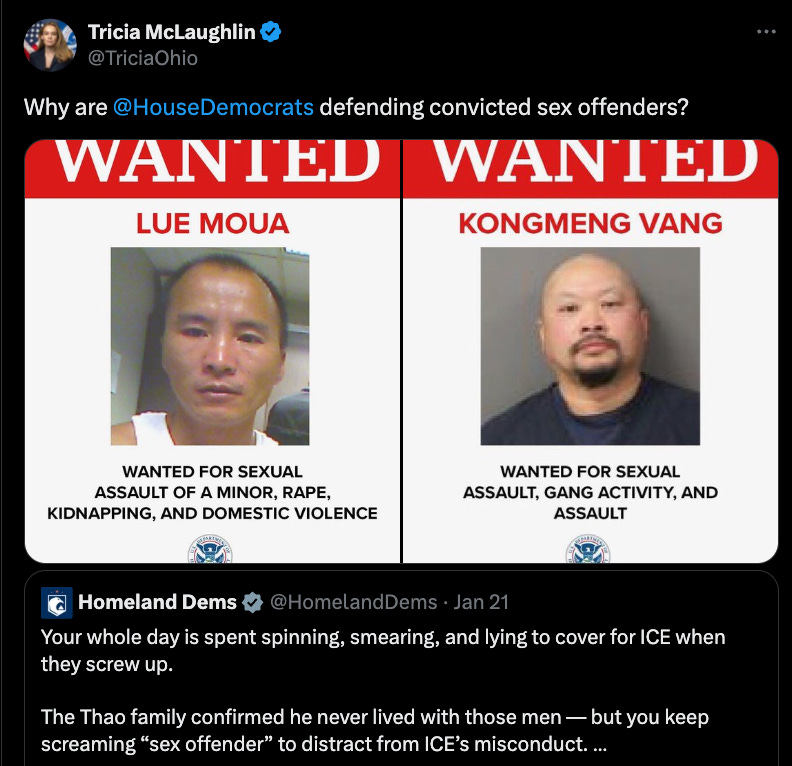Open the @HomelandDems handle
Screen dimensions: 792x766
click(x=354, y=602)
